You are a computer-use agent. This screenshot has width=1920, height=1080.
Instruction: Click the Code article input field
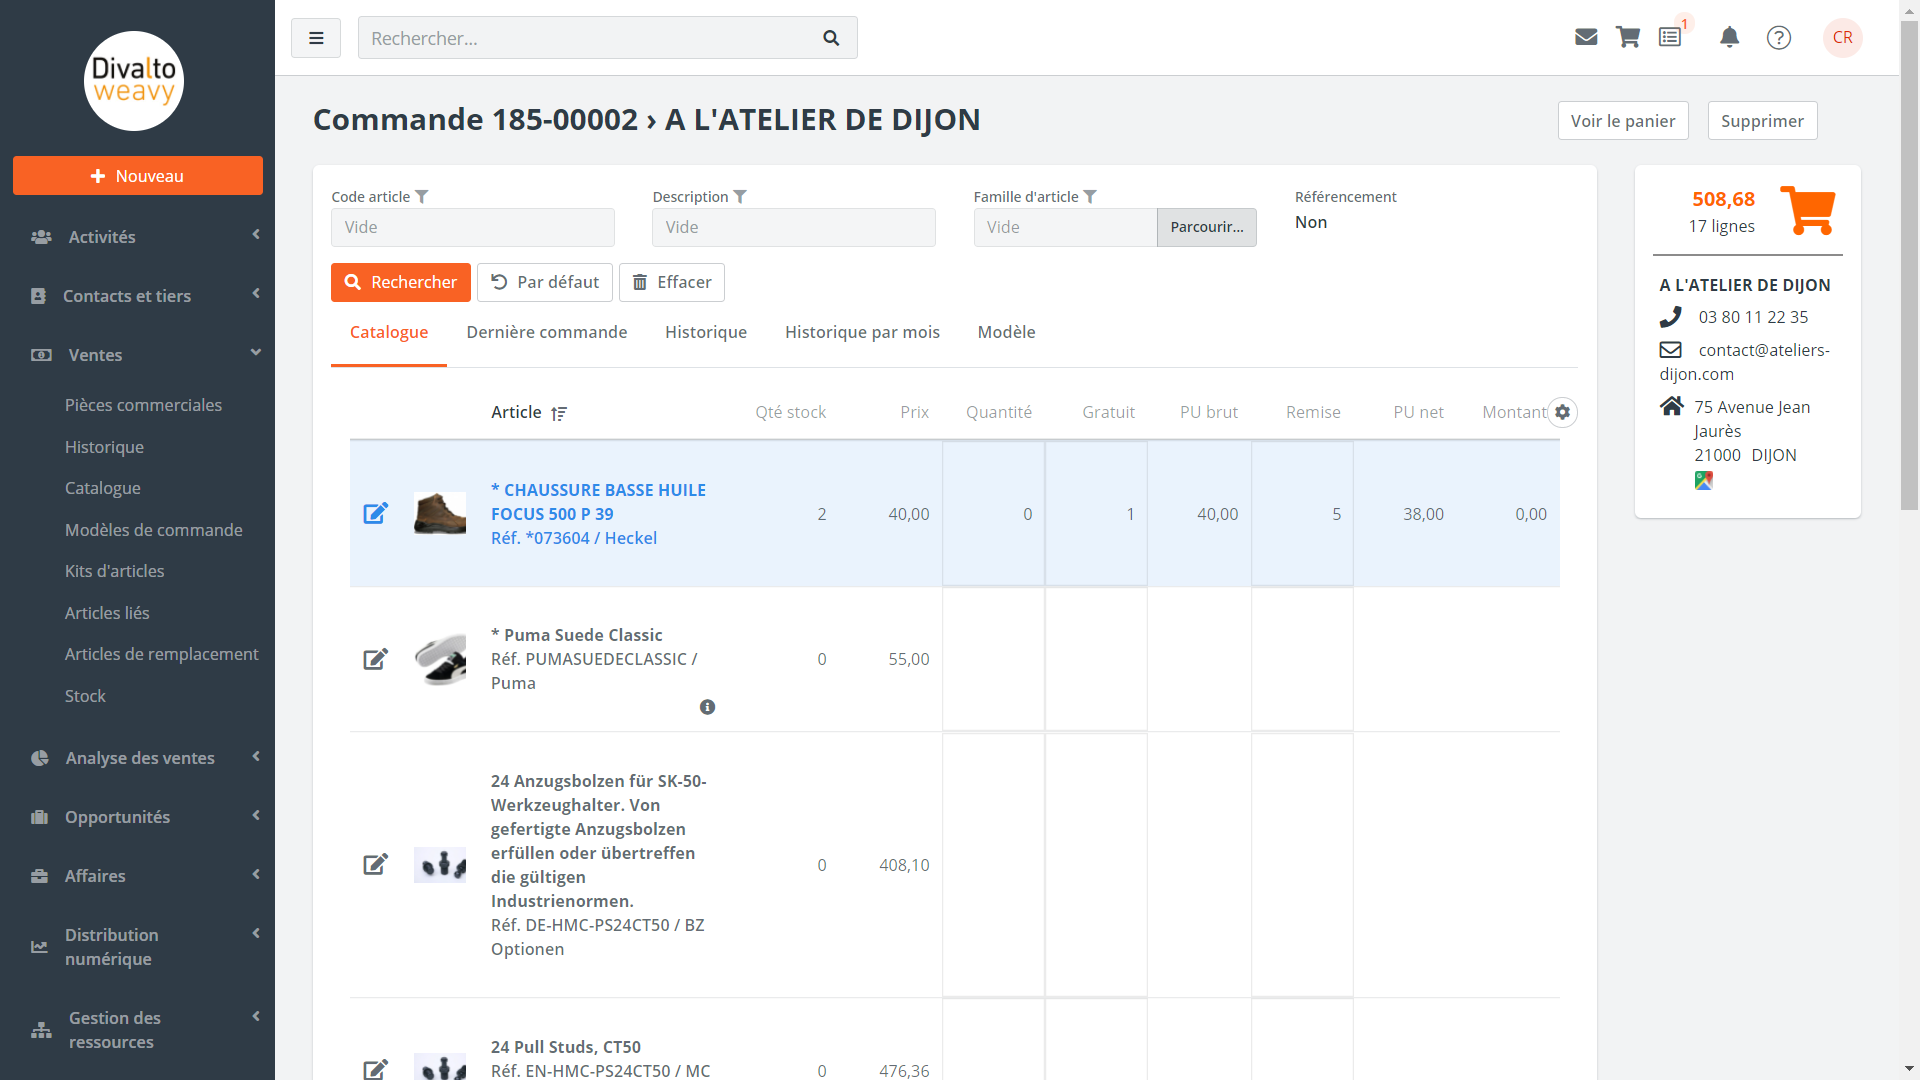coord(472,227)
